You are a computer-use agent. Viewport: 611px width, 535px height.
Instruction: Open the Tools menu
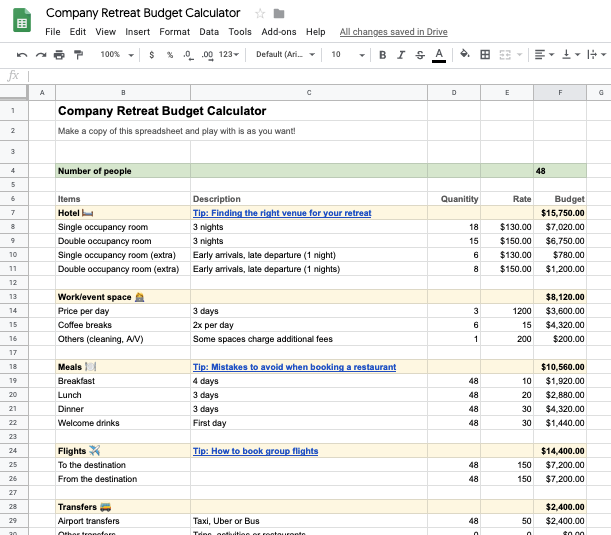click(240, 32)
